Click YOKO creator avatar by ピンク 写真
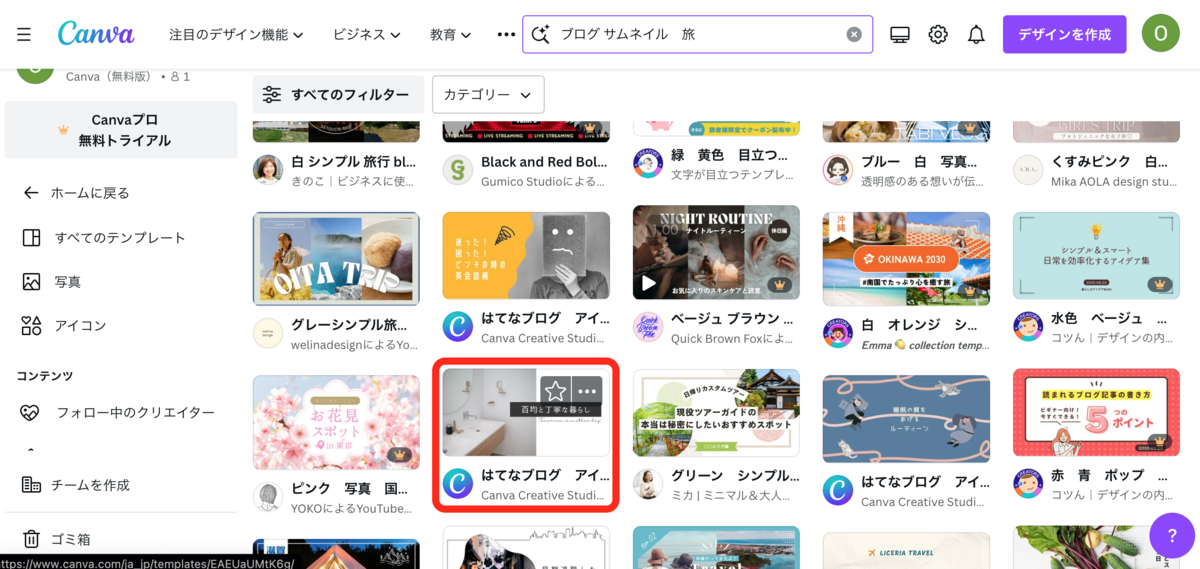Viewport: 1200px width, 569px height. 268,496
